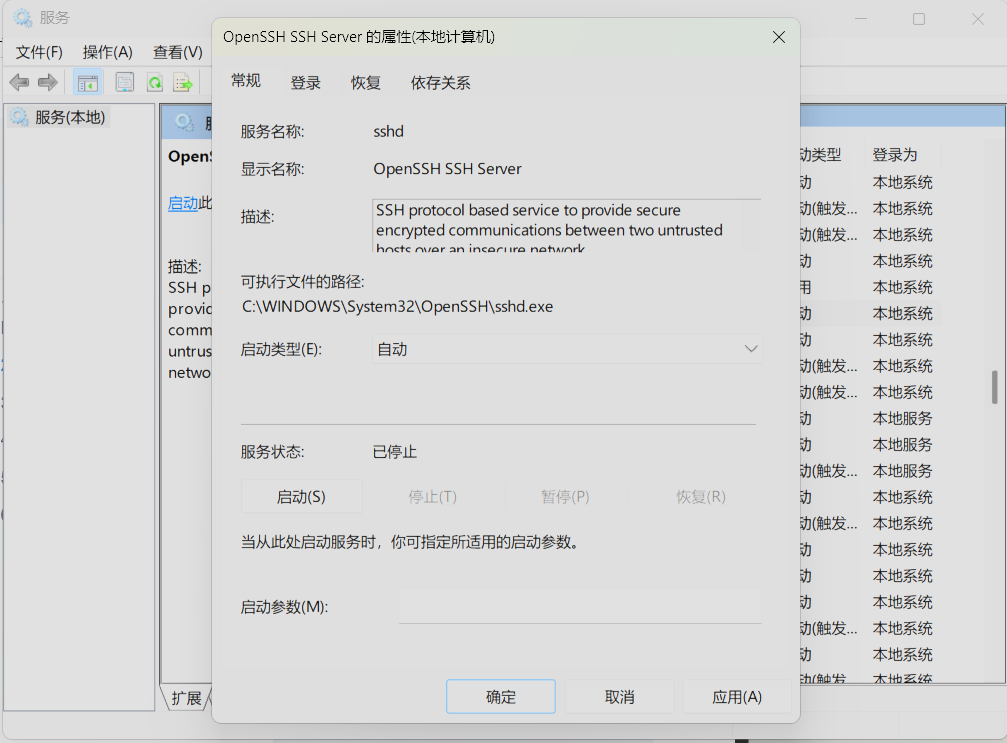Click into the 启动参数(M) input field
Image resolution: width=1007 pixels, height=743 pixels.
click(581, 607)
